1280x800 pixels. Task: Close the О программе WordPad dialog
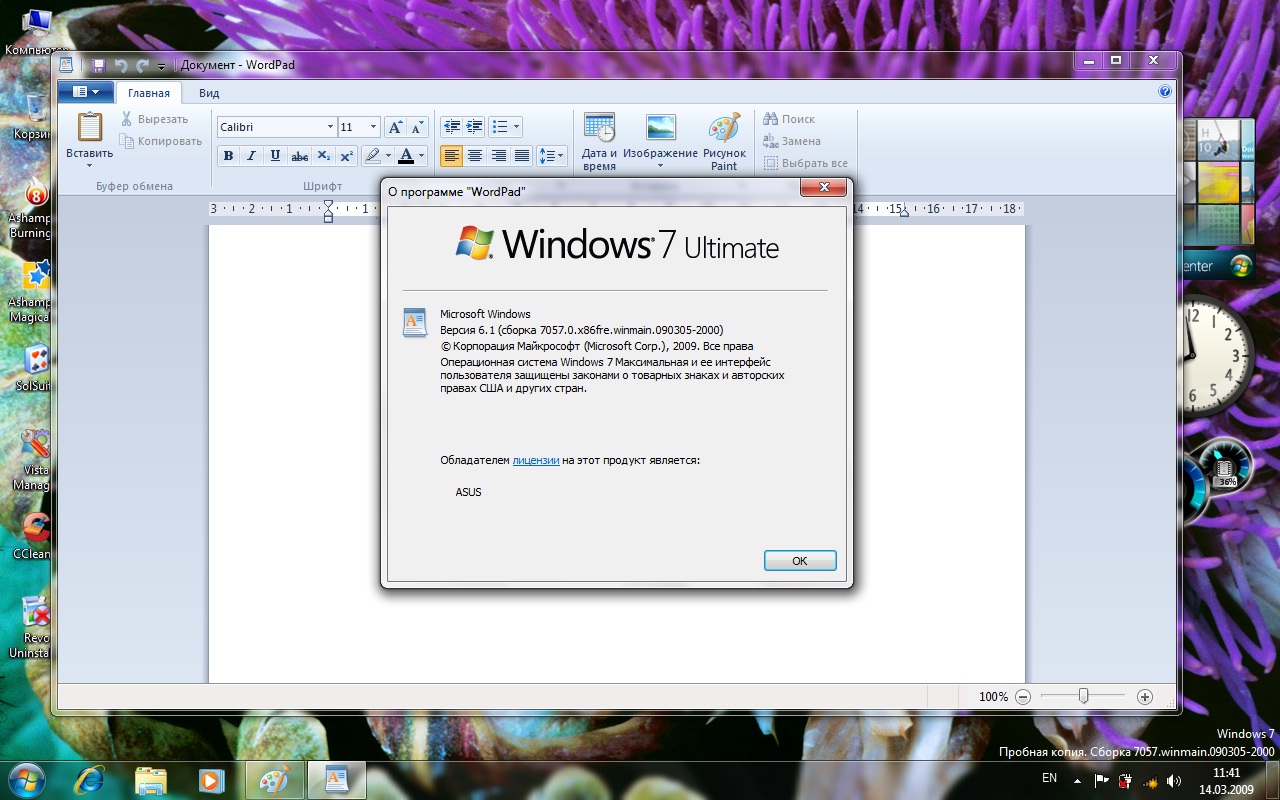[825, 187]
